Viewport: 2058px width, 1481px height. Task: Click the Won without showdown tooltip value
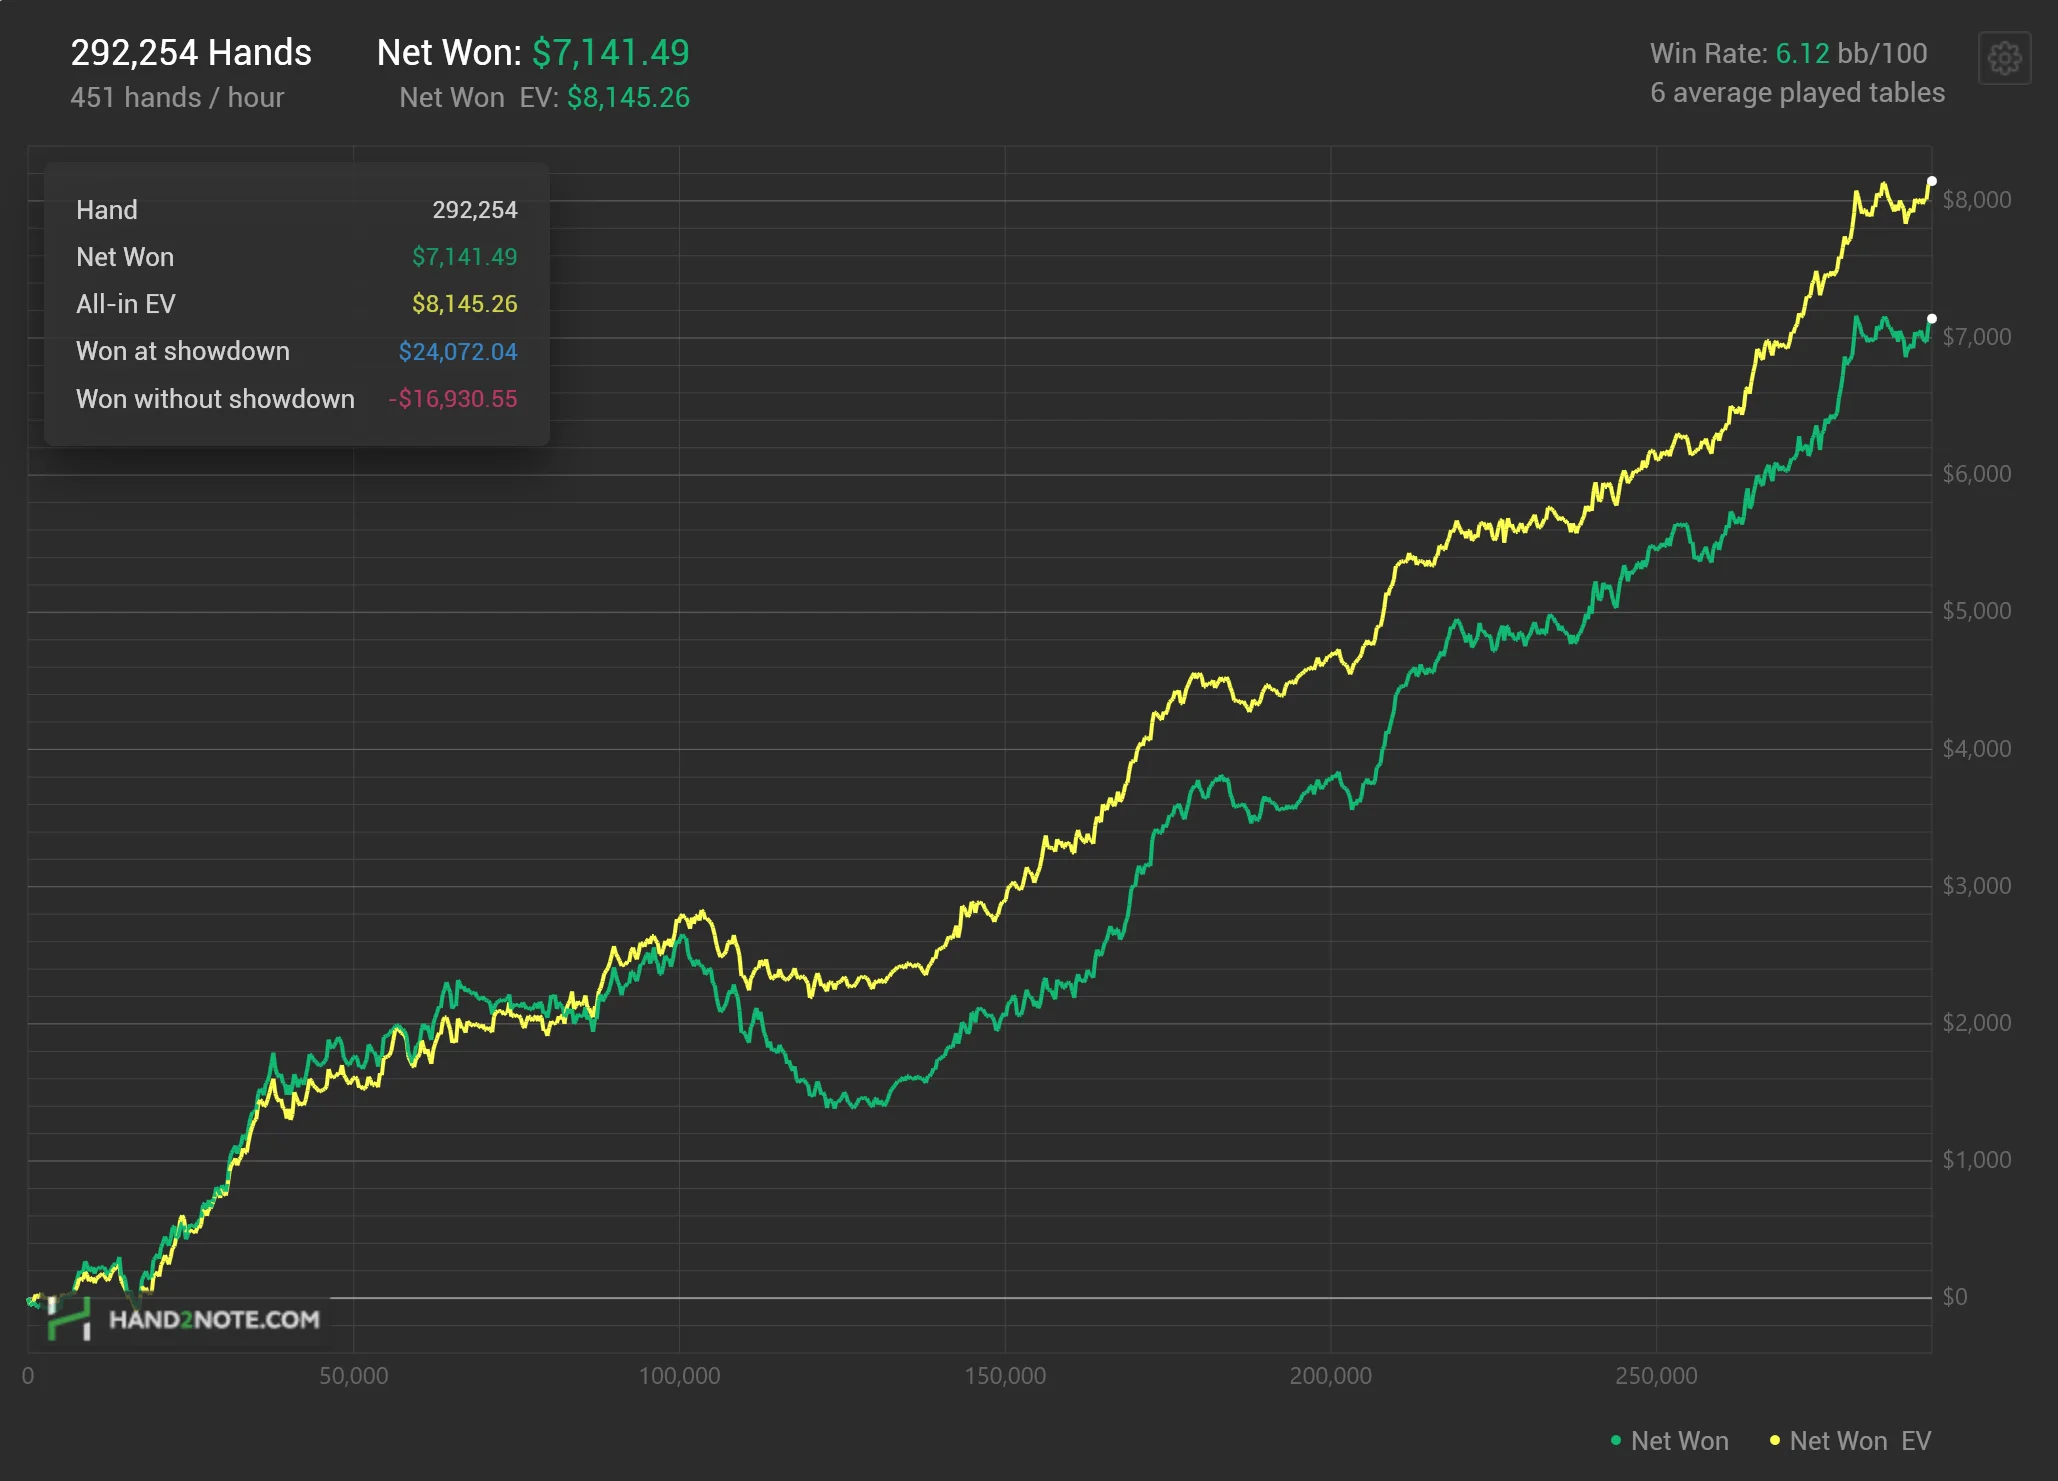click(453, 399)
